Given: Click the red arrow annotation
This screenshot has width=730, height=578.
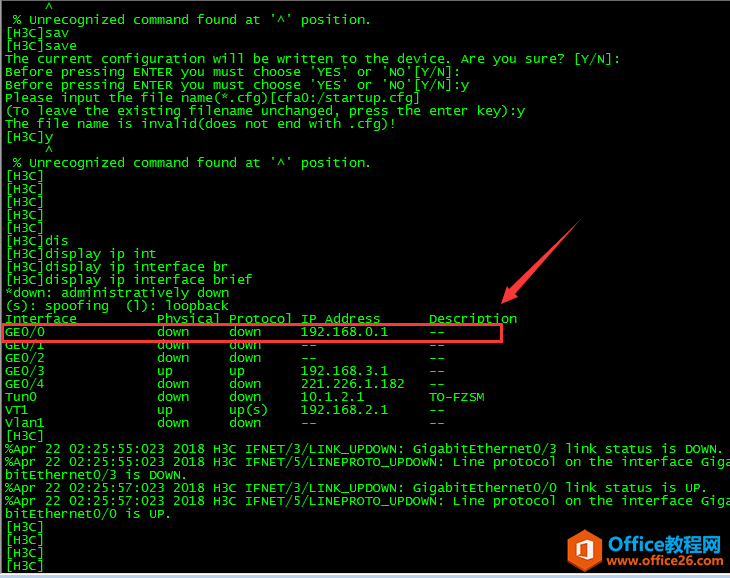Looking at the screenshot, I should 541,262.
